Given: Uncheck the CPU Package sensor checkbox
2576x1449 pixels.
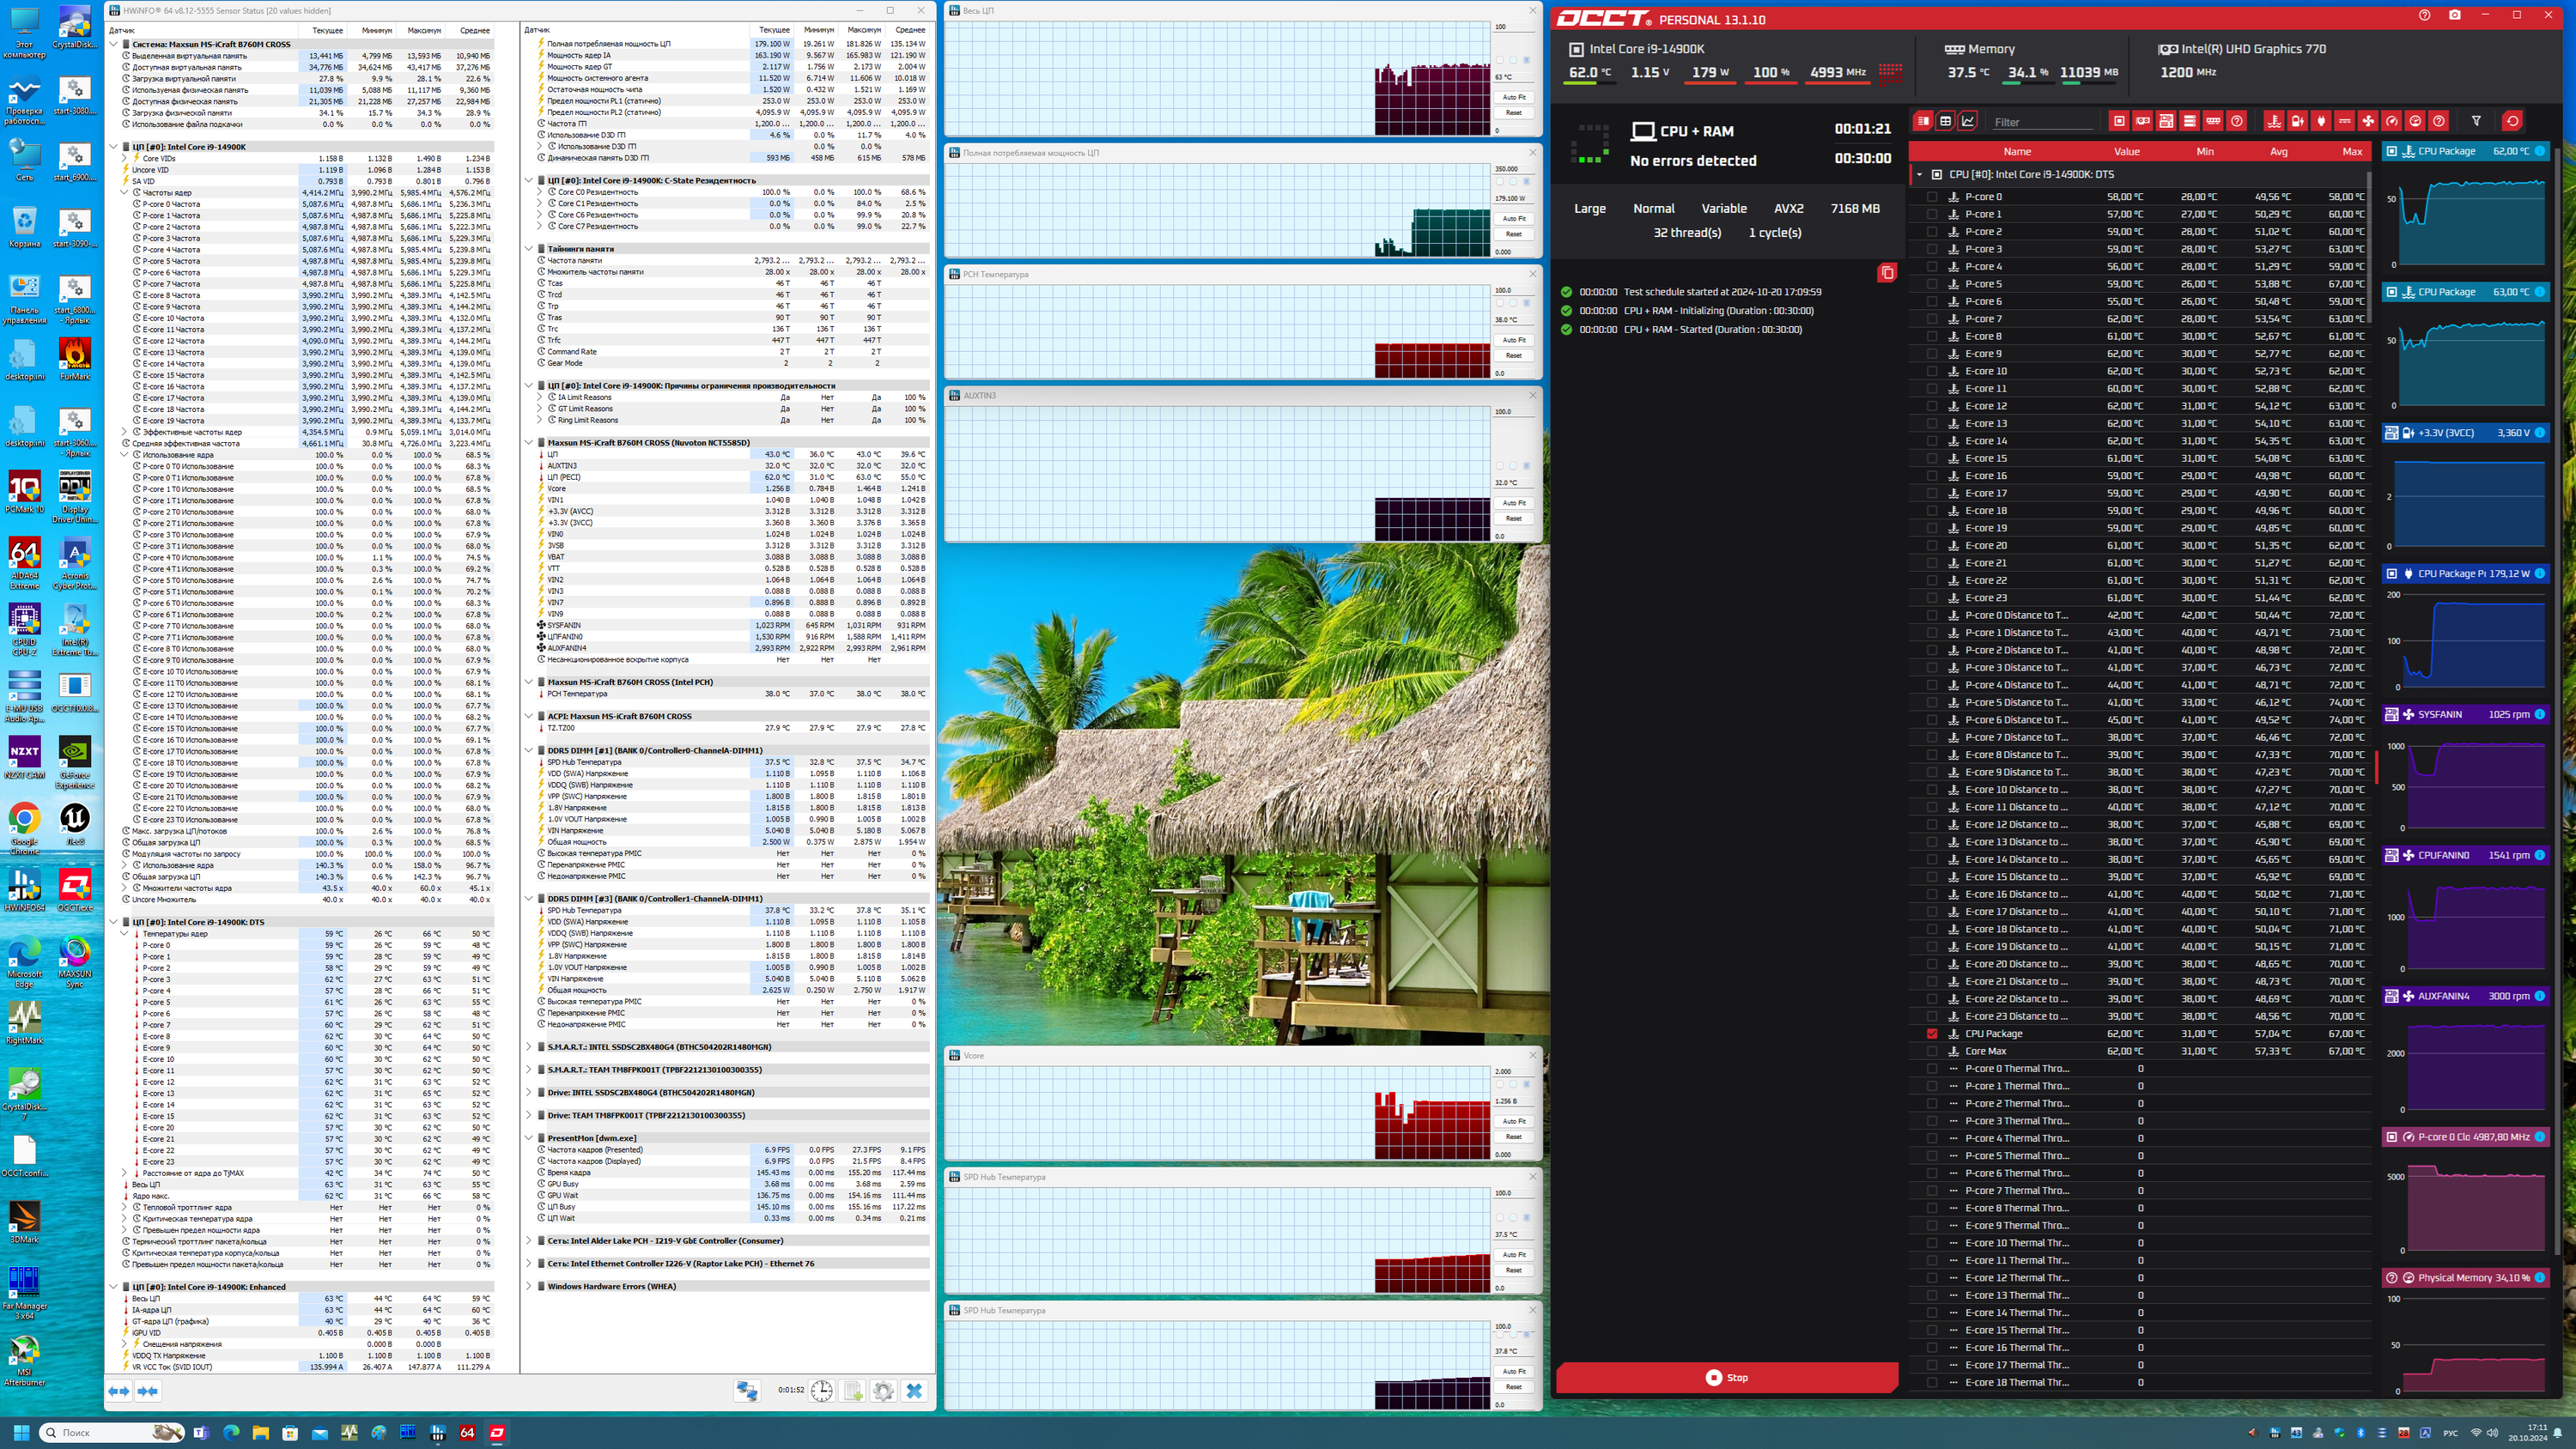Looking at the screenshot, I should click(x=1932, y=1034).
